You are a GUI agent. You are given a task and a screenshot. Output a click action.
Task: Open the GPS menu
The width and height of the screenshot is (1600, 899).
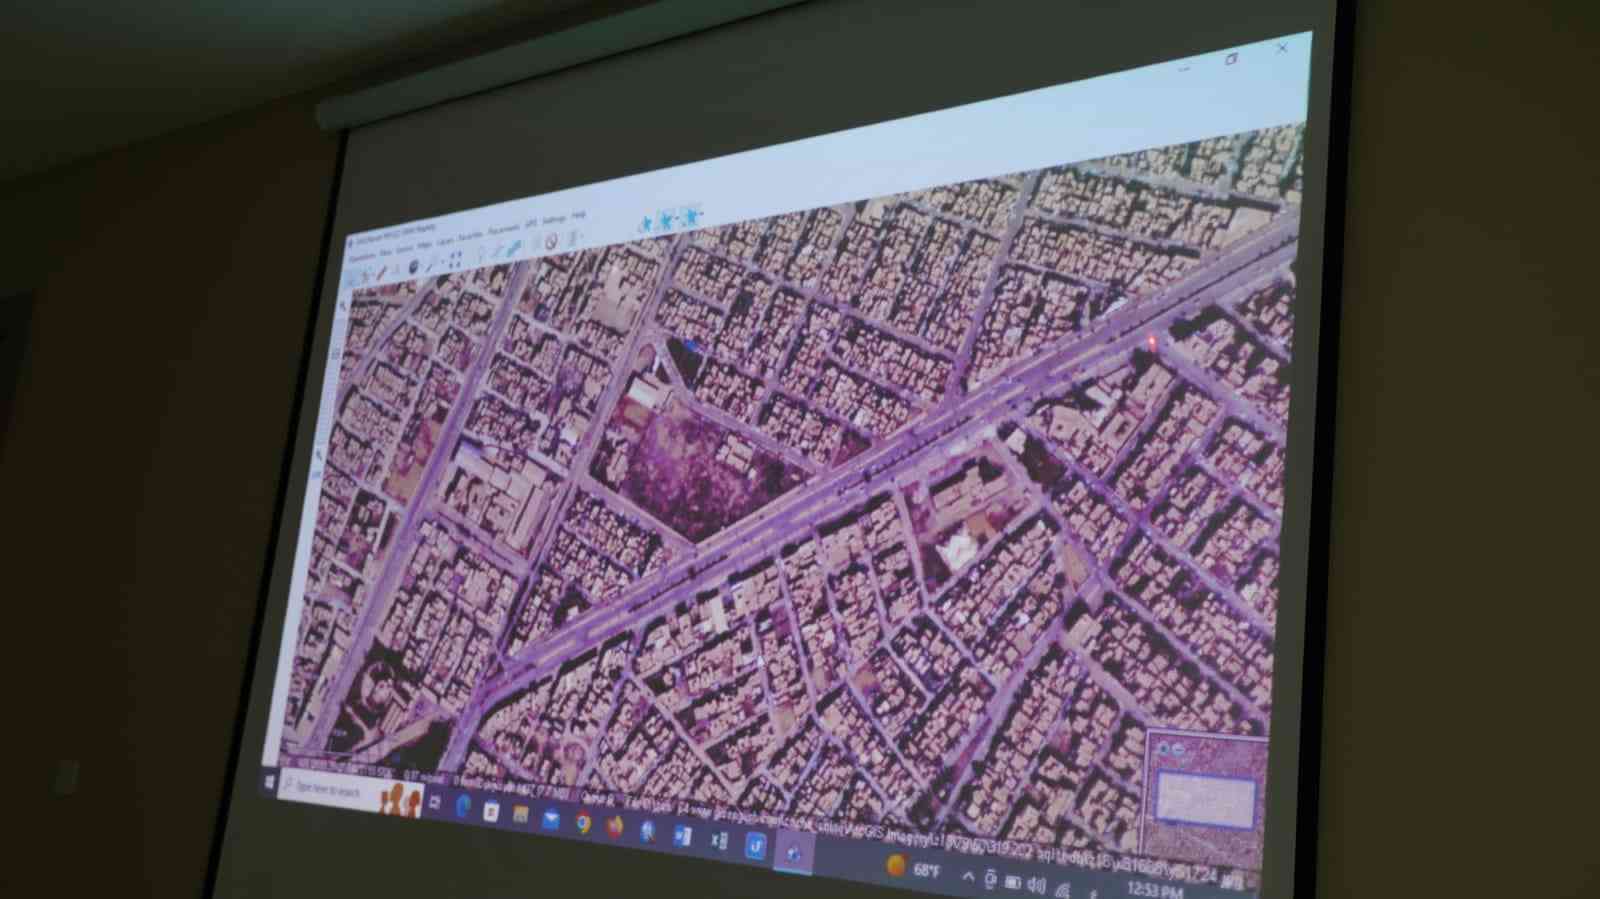(531, 224)
